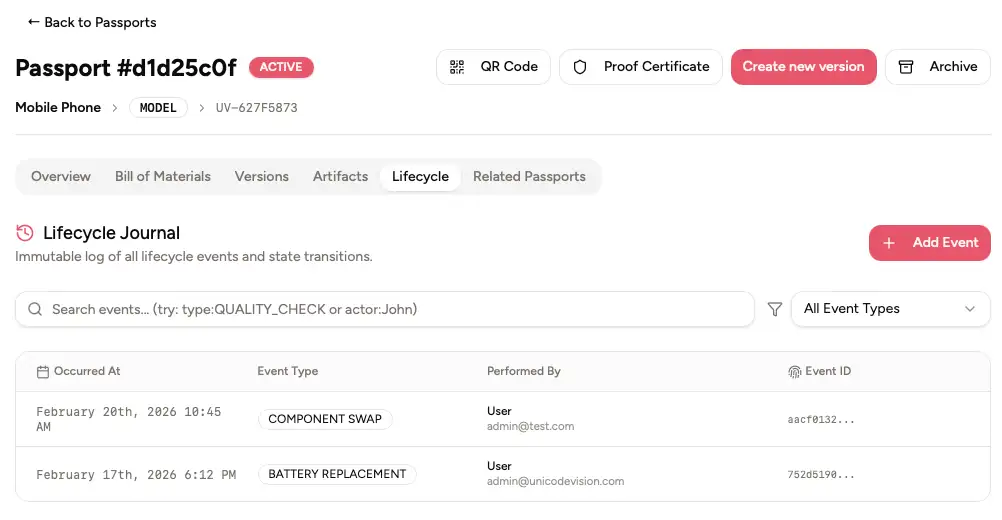Go to the Overview tab

point(61,176)
